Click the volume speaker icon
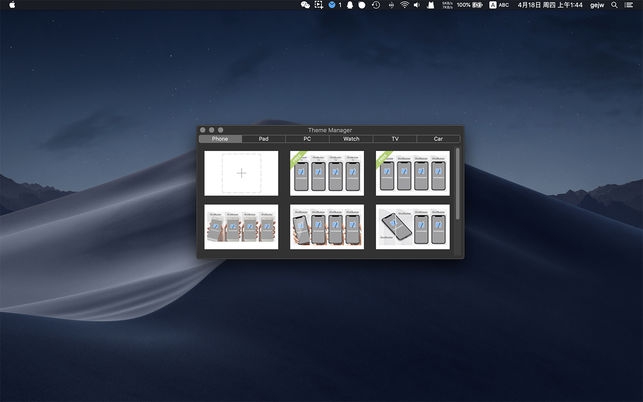 tap(417, 5)
